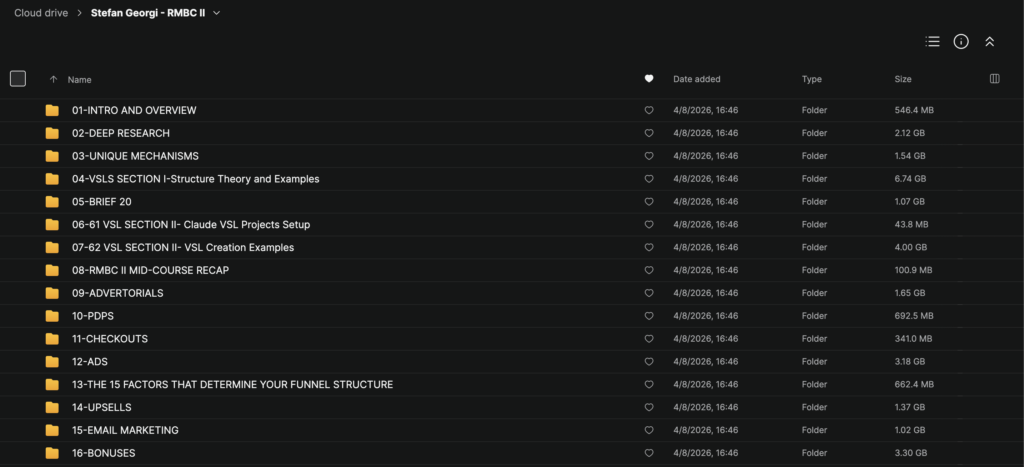Click the 10-PDPS folder icon
Image resolution: width=1024 pixels, height=467 pixels.
point(52,316)
